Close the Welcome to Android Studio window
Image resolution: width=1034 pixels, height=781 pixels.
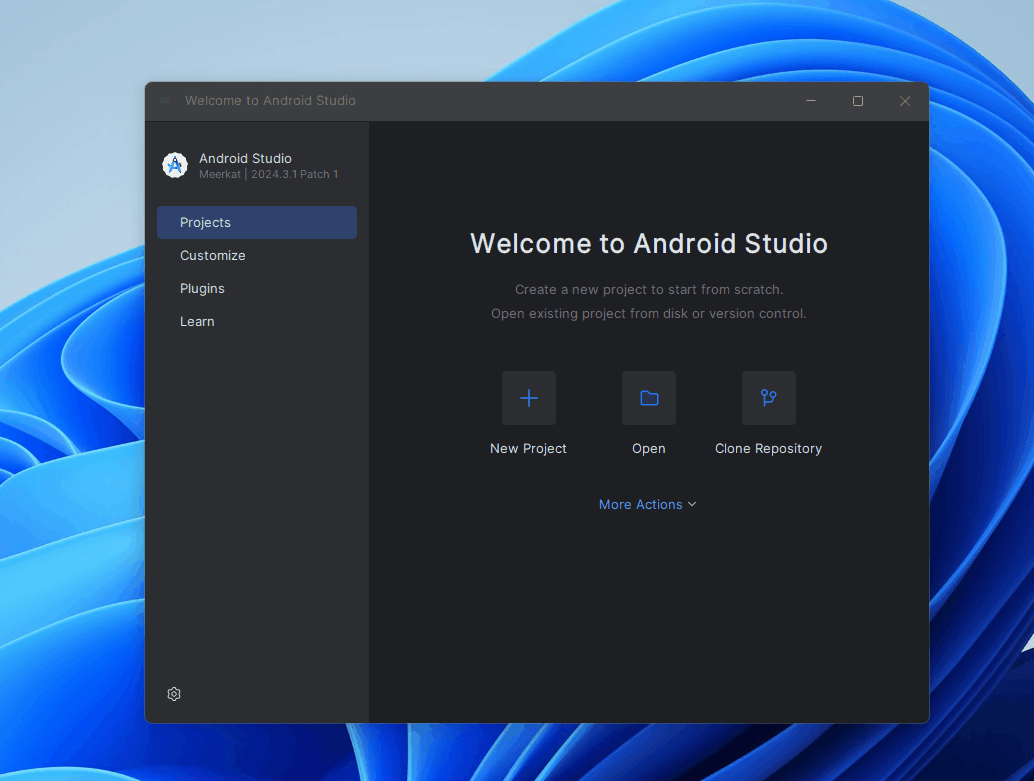click(905, 101)
